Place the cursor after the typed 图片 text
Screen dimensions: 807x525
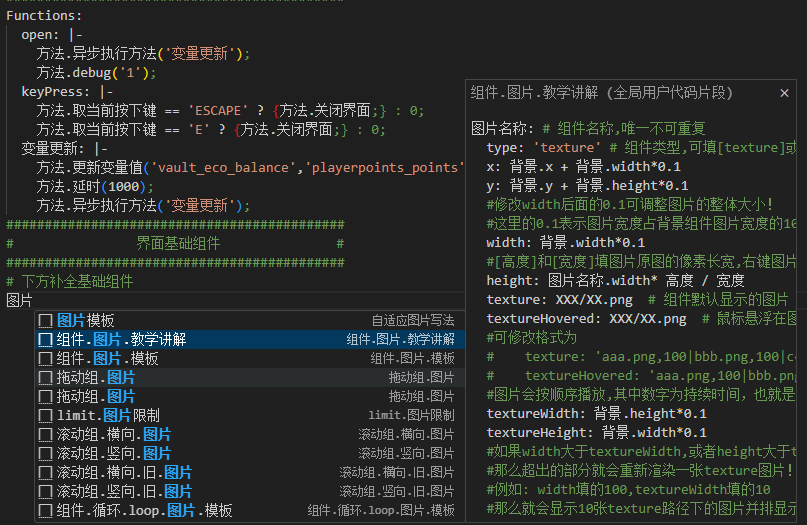(x=33, y=301)
